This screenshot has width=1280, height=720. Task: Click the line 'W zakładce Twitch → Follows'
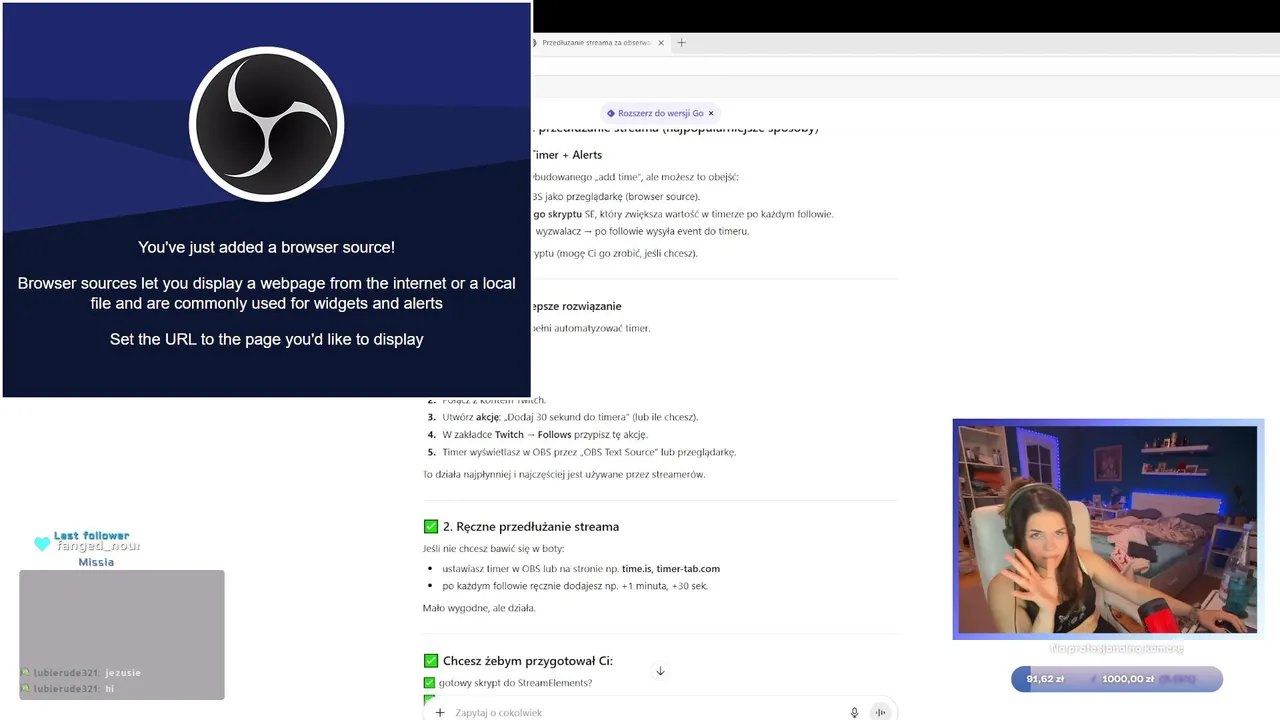click(x=545, y=435)
